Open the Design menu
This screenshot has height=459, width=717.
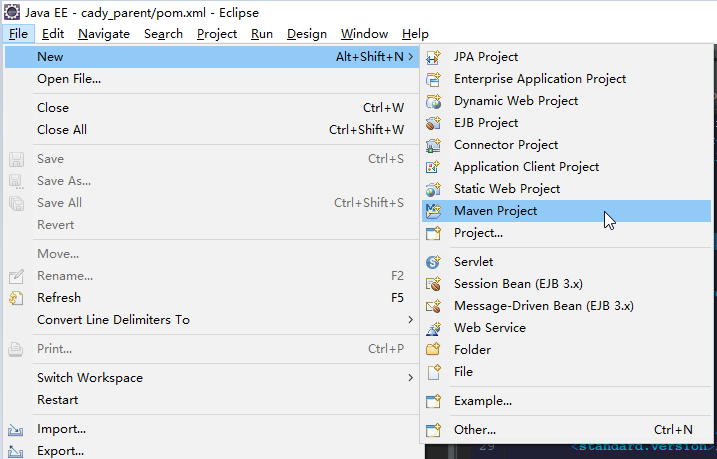[x=307, y=34]
